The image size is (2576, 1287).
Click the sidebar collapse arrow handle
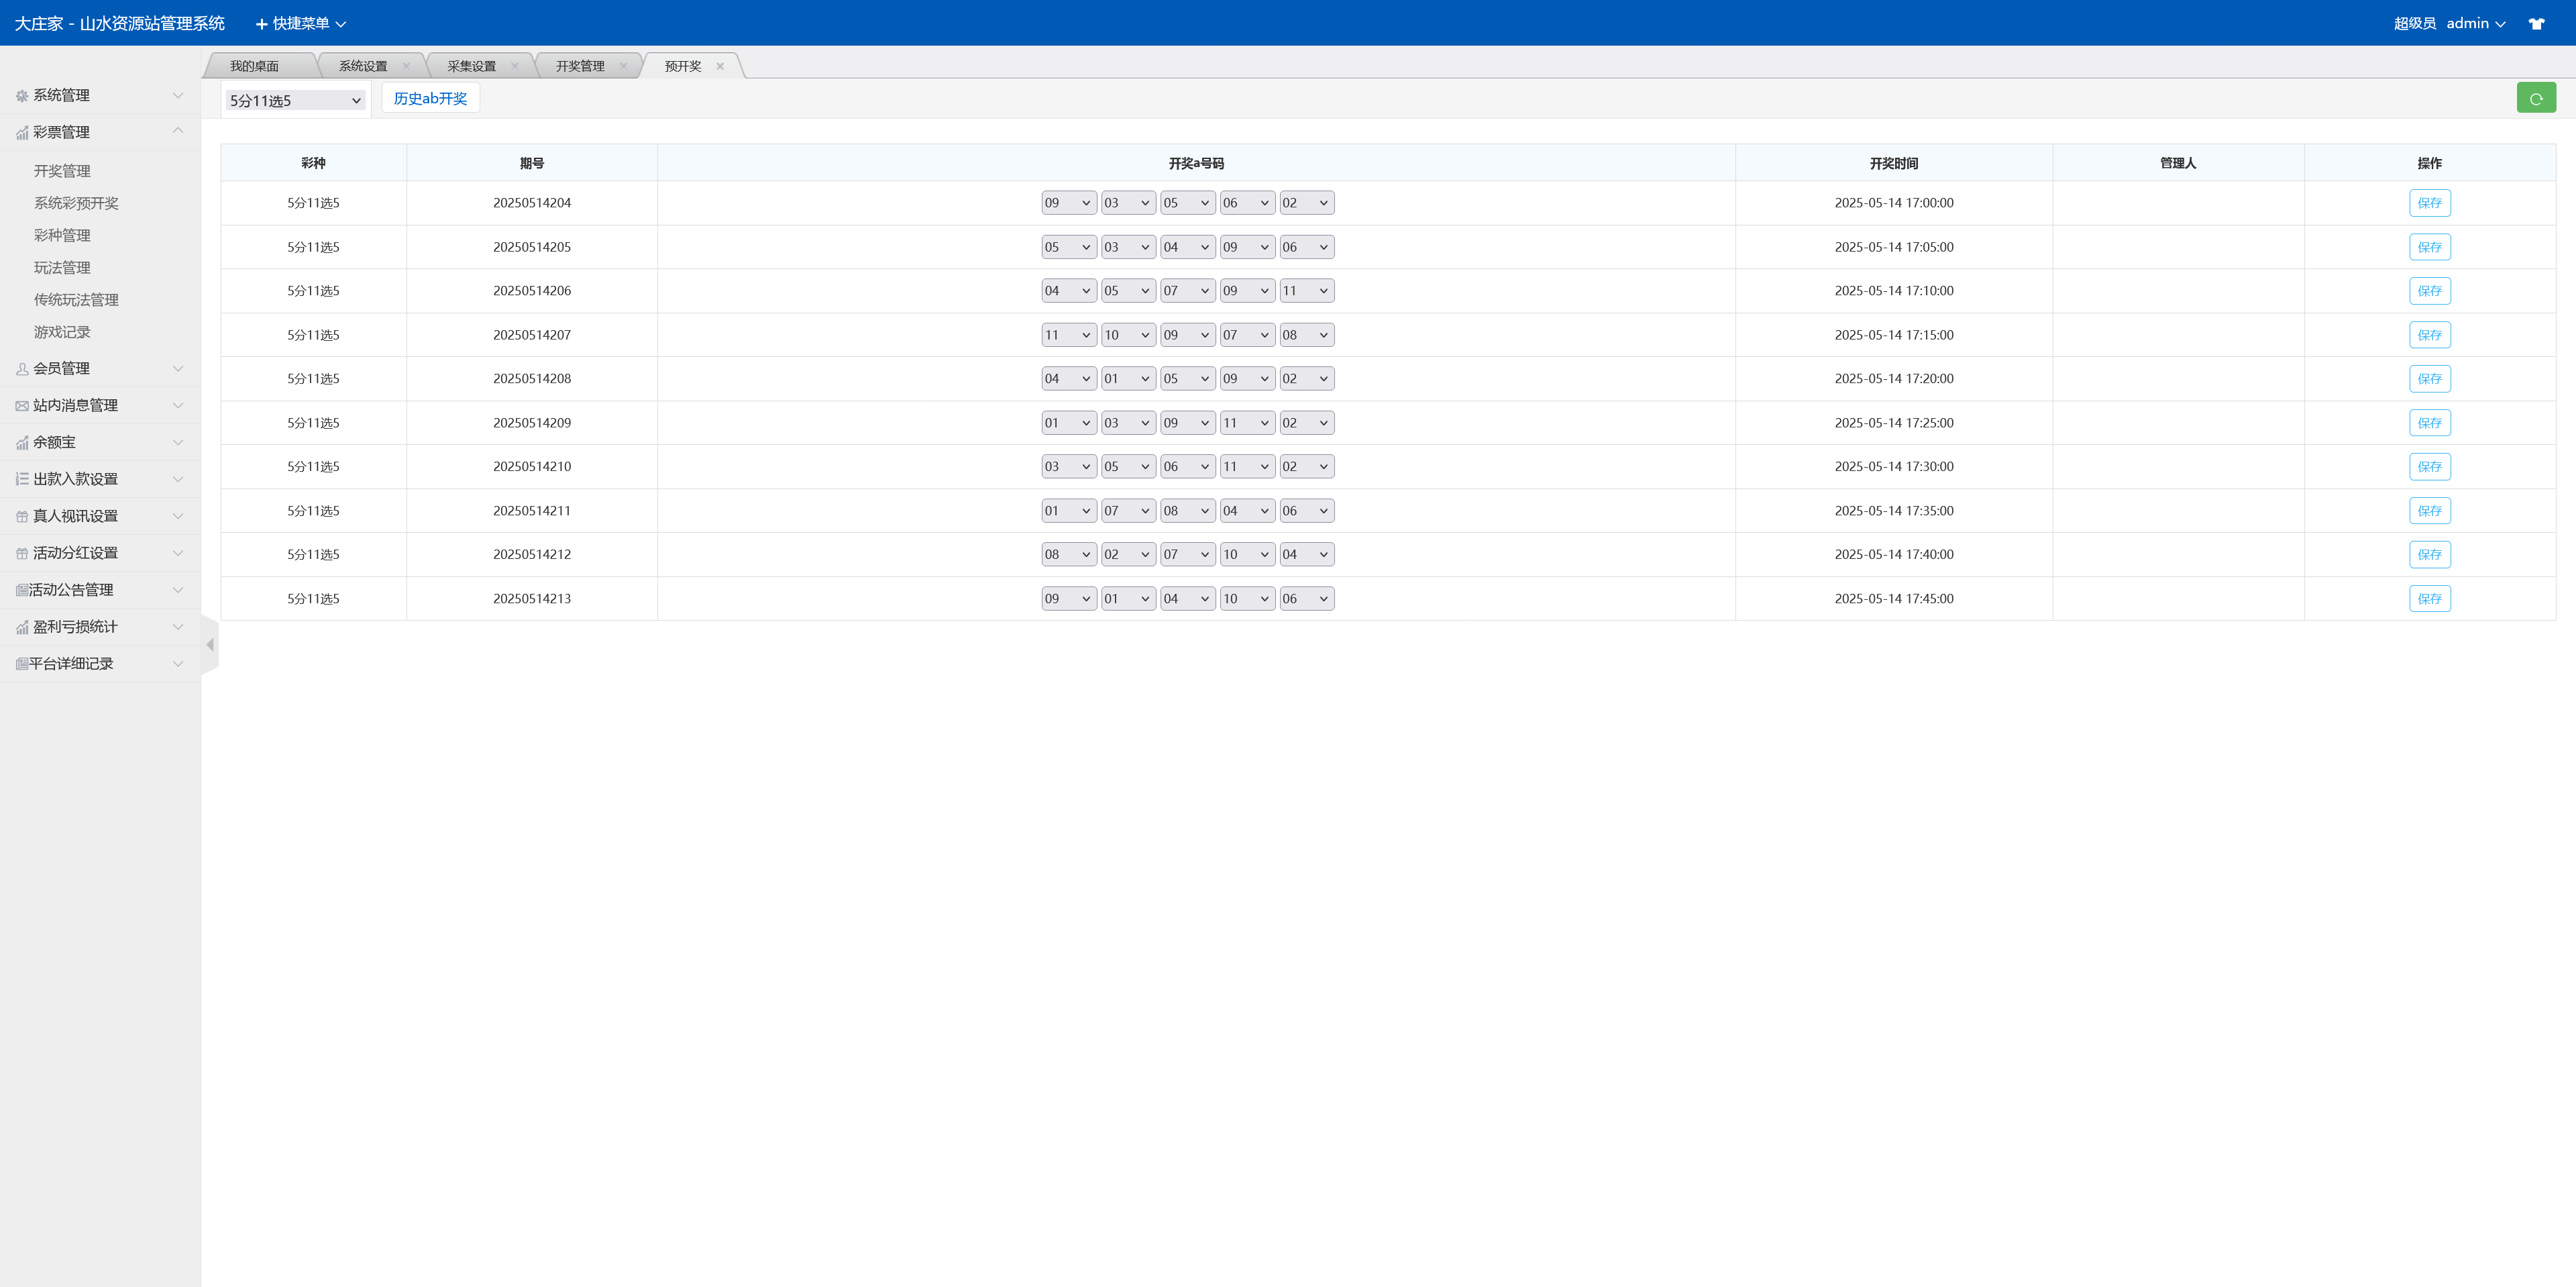(x=210, y=645)
